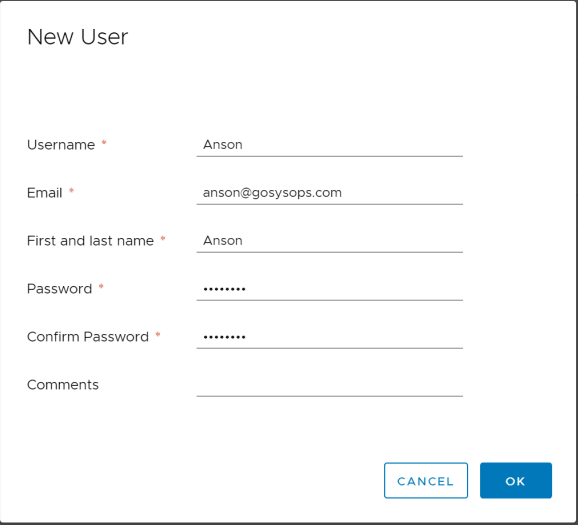Click the First and last name label
This screenshot has height=525, width=578.
(90, 241)
